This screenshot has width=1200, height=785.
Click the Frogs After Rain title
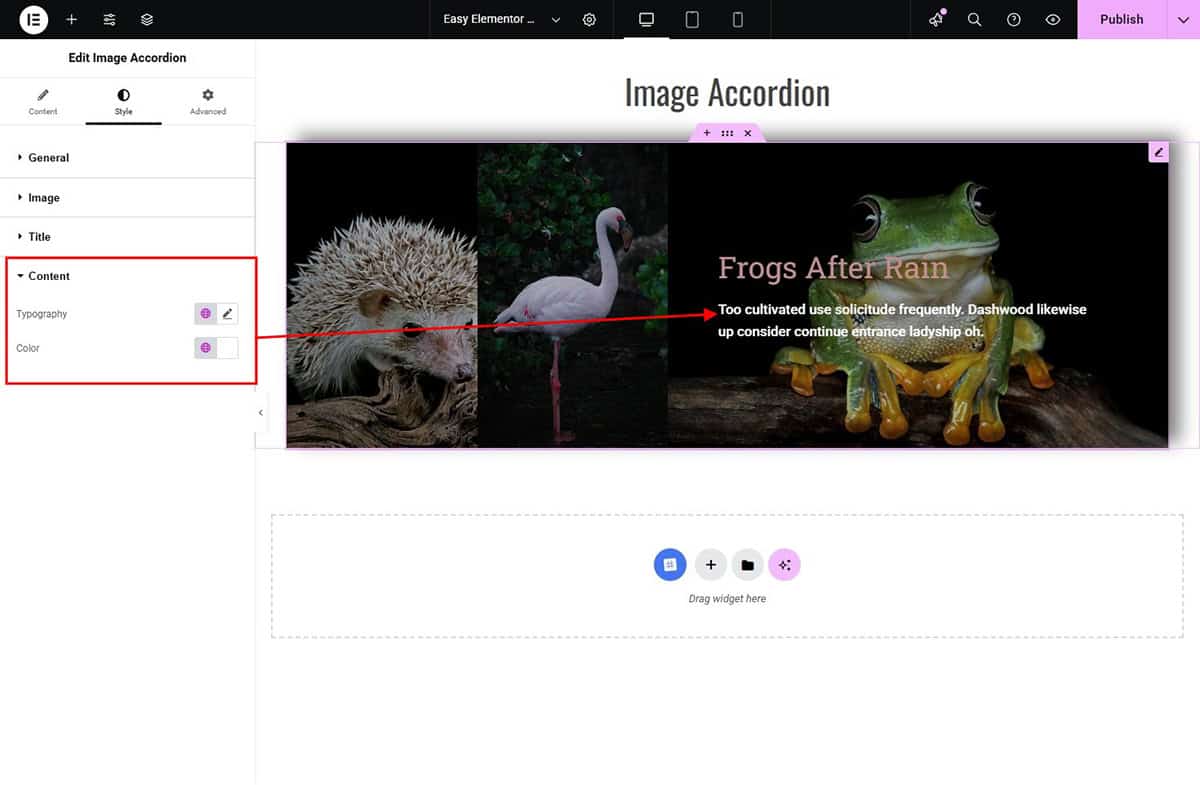tap(833, 268)
